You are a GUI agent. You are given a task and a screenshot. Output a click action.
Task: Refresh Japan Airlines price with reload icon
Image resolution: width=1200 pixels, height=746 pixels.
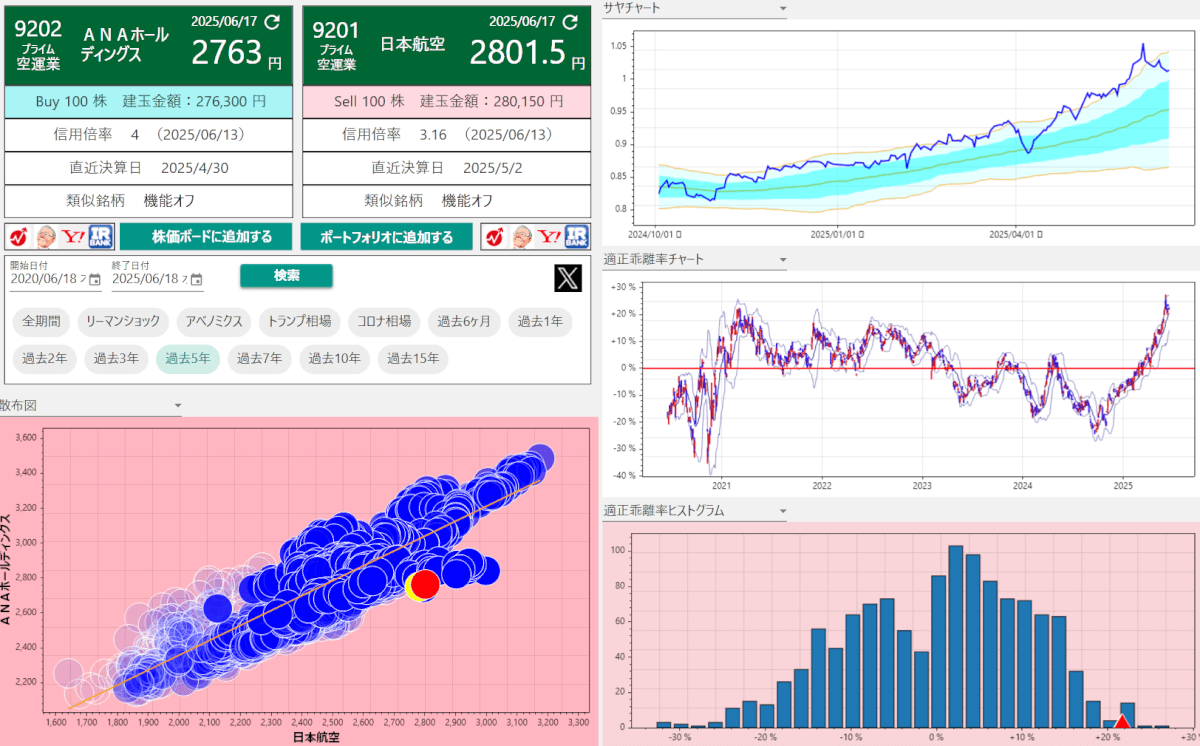click(x=570, y=21)
